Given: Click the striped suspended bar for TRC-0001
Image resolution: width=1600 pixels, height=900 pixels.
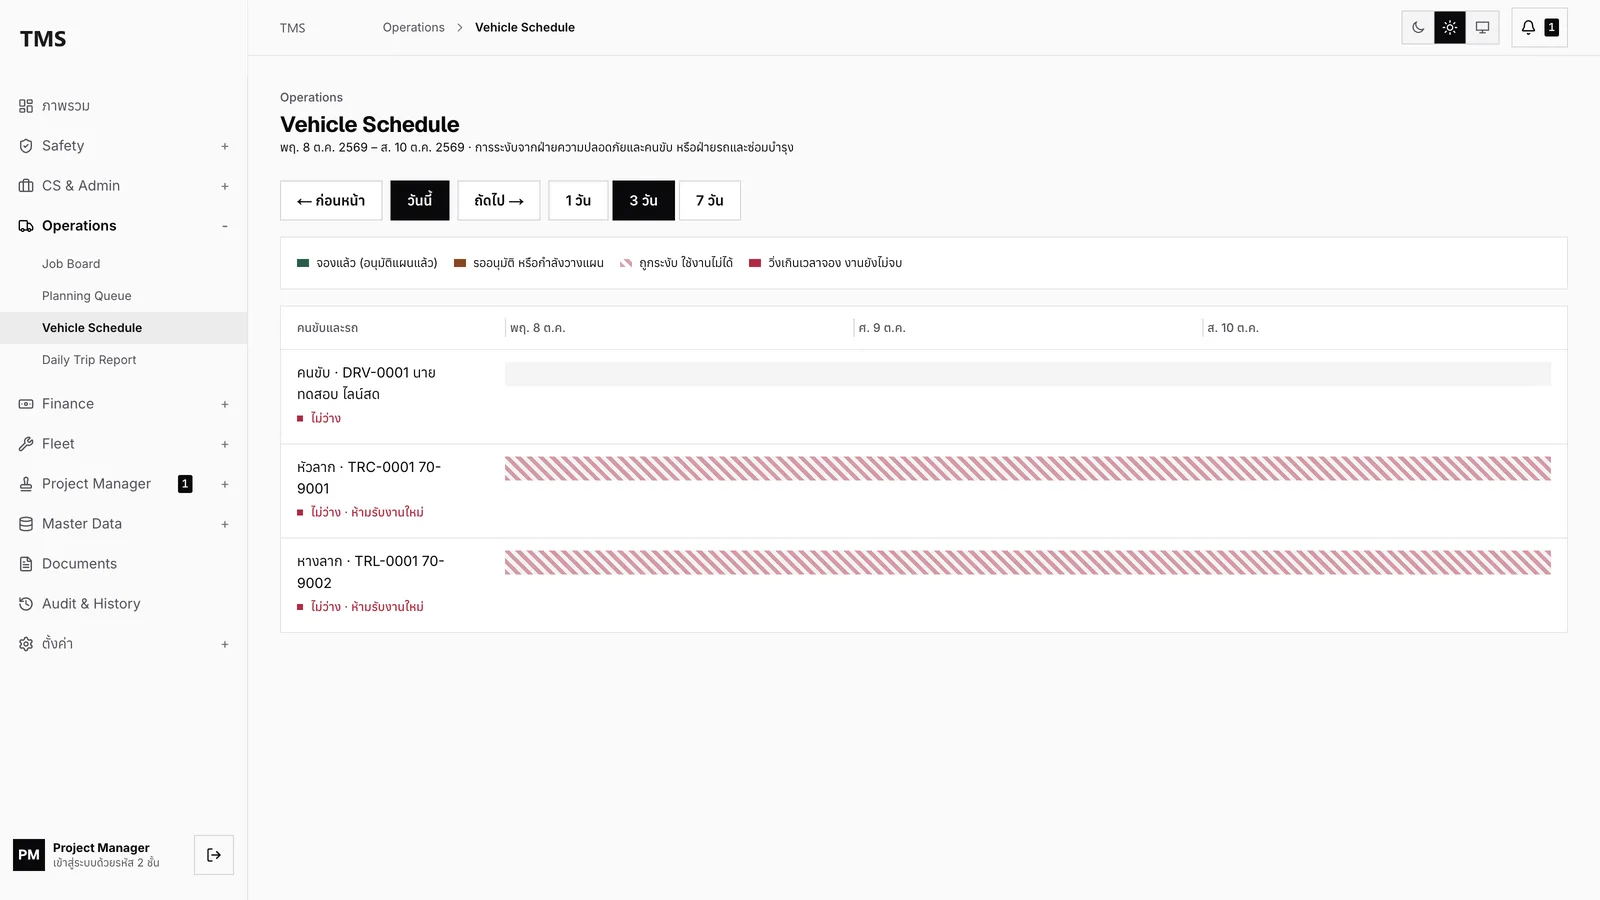Looking at the screenshot, I should pos(1028,469).
